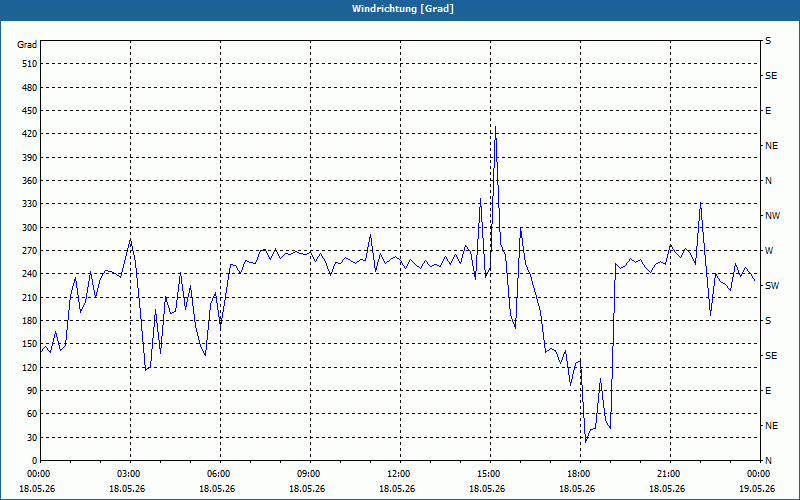The height and width of the screenshot is (500, 800).
Task: Select the 18.05.26 date under 21:00
Action: (x=667, y=488)
